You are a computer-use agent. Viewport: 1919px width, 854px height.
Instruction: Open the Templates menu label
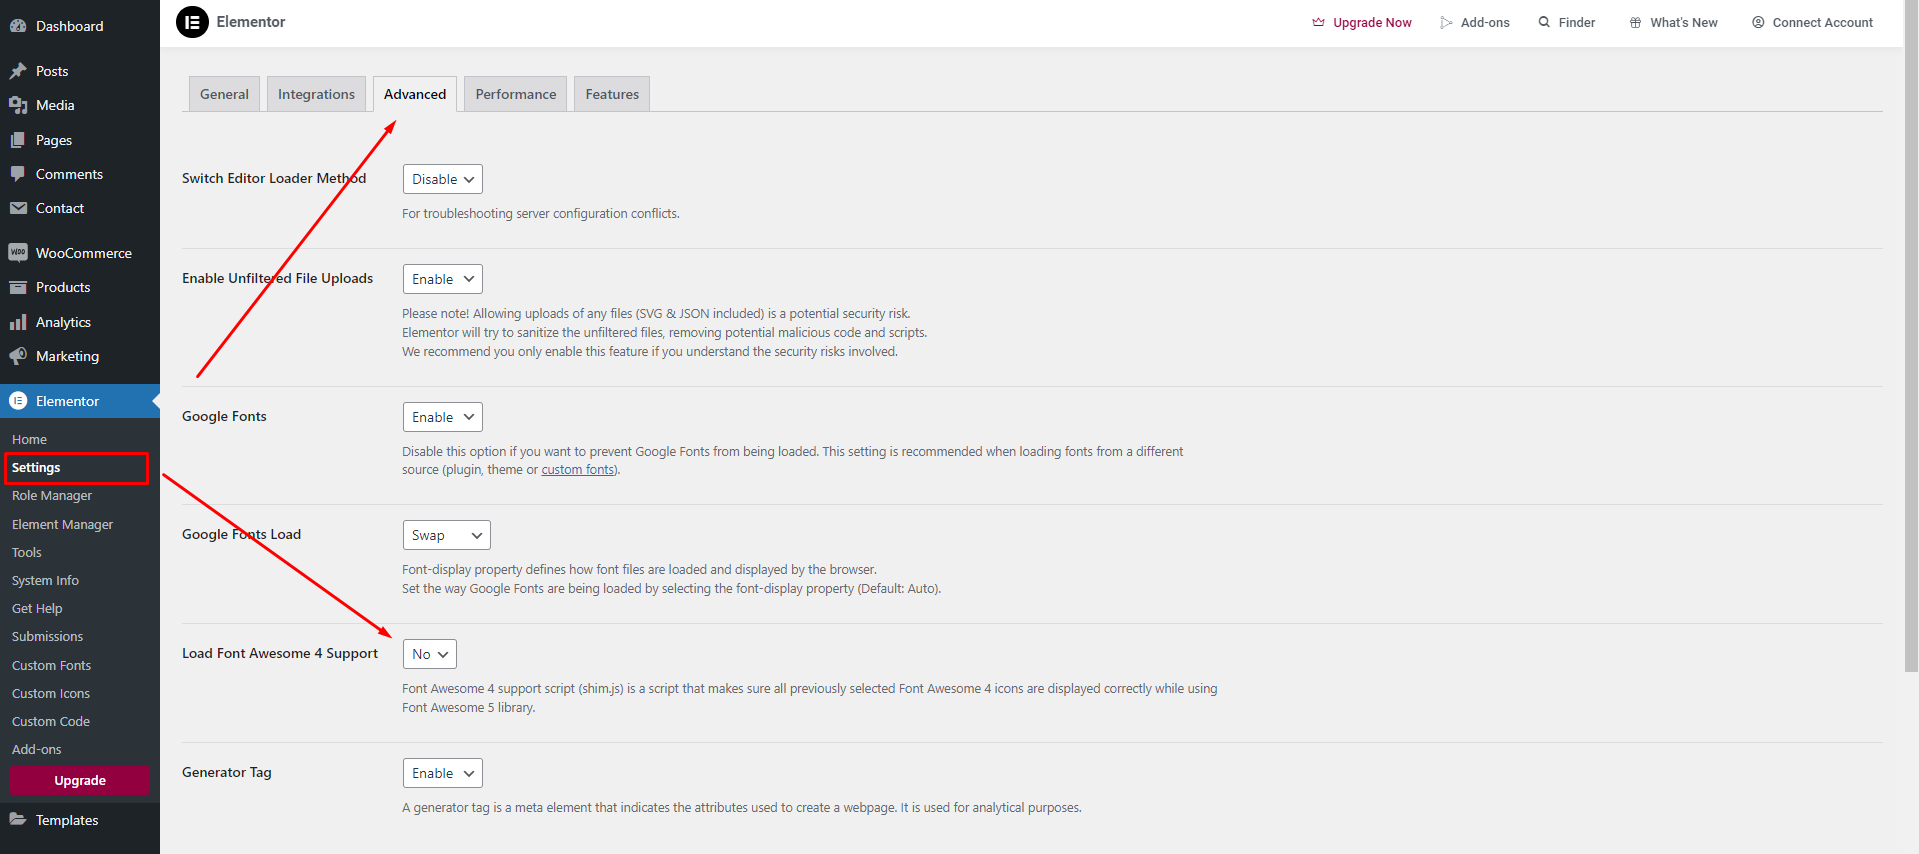67,820
